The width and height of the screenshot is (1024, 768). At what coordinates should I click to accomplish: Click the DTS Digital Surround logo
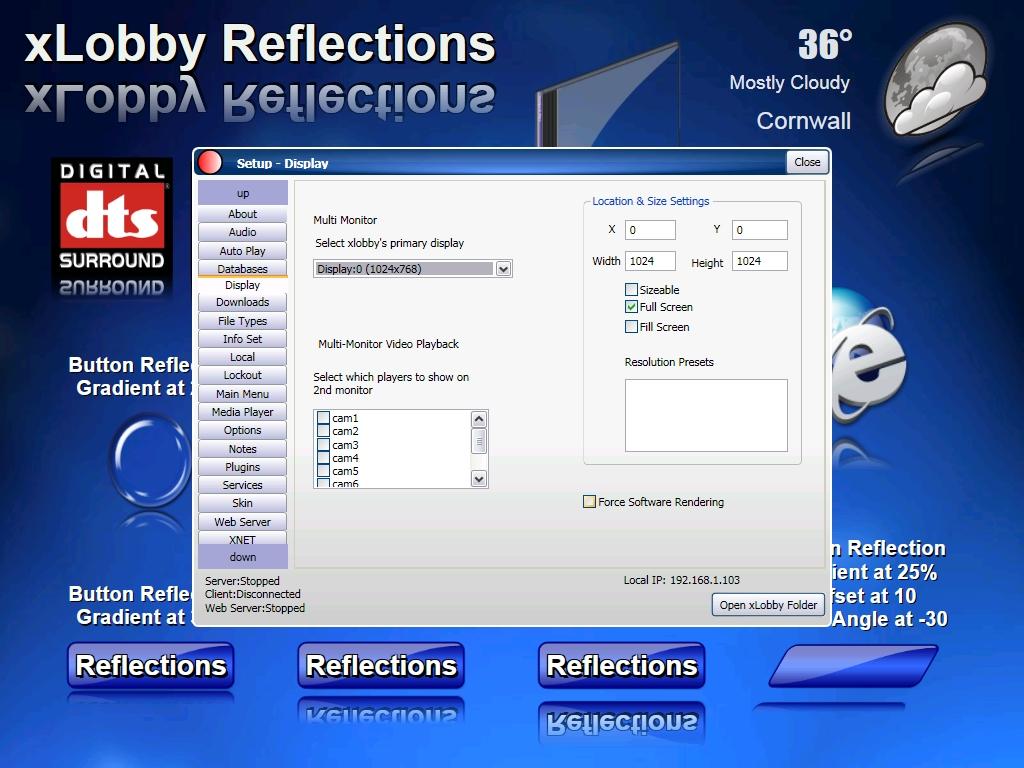[112, 228]
